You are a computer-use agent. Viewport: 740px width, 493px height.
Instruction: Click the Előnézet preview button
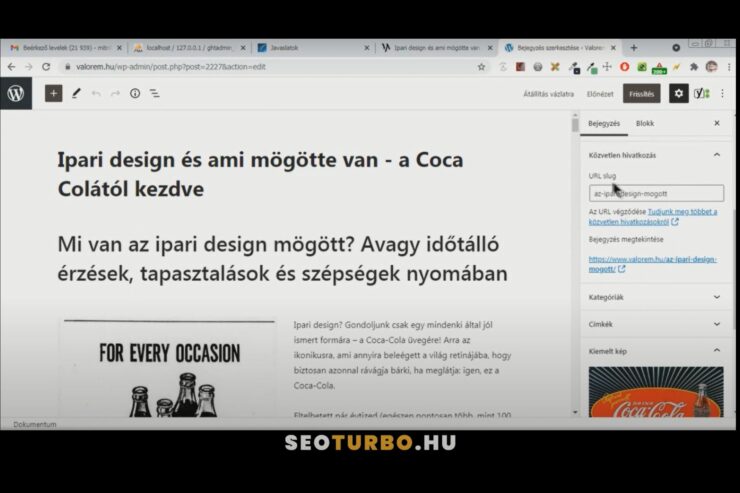(600, 94)
